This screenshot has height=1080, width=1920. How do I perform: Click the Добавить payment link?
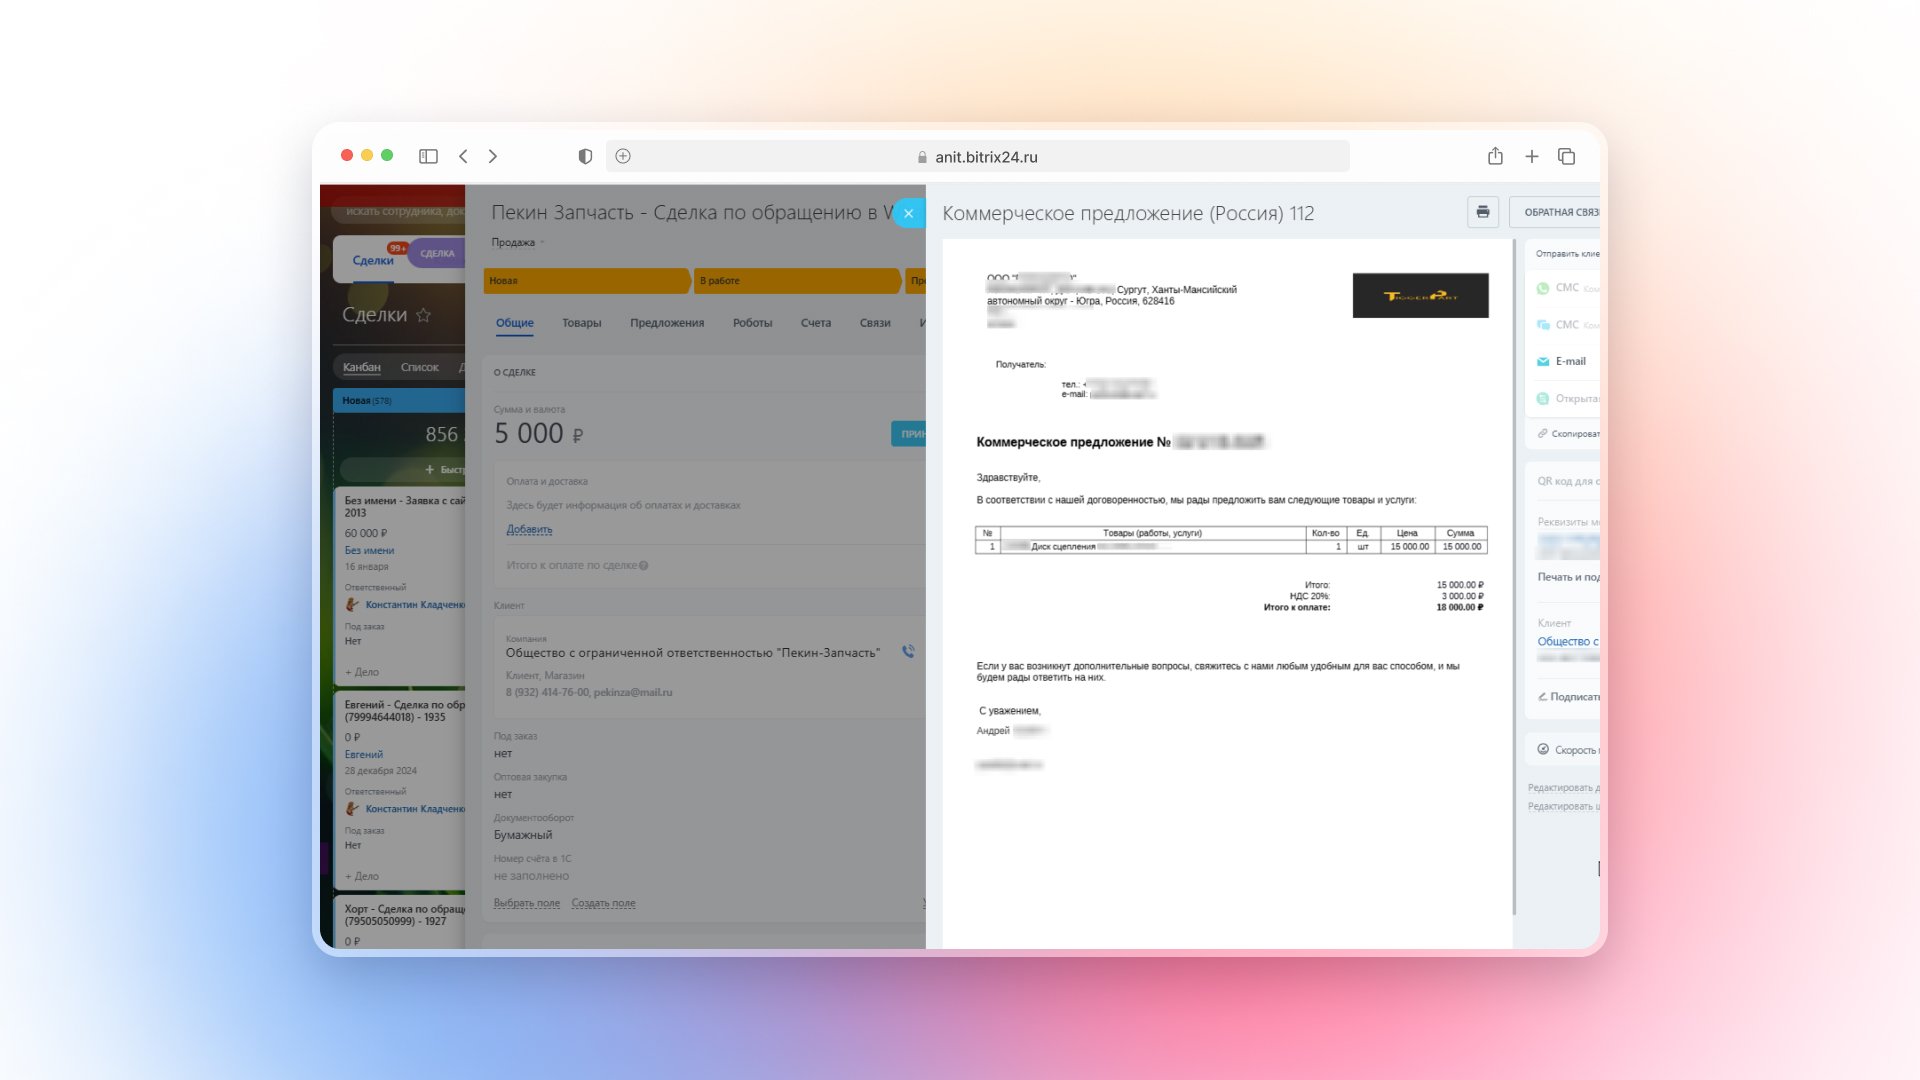(x=529, y=529)
